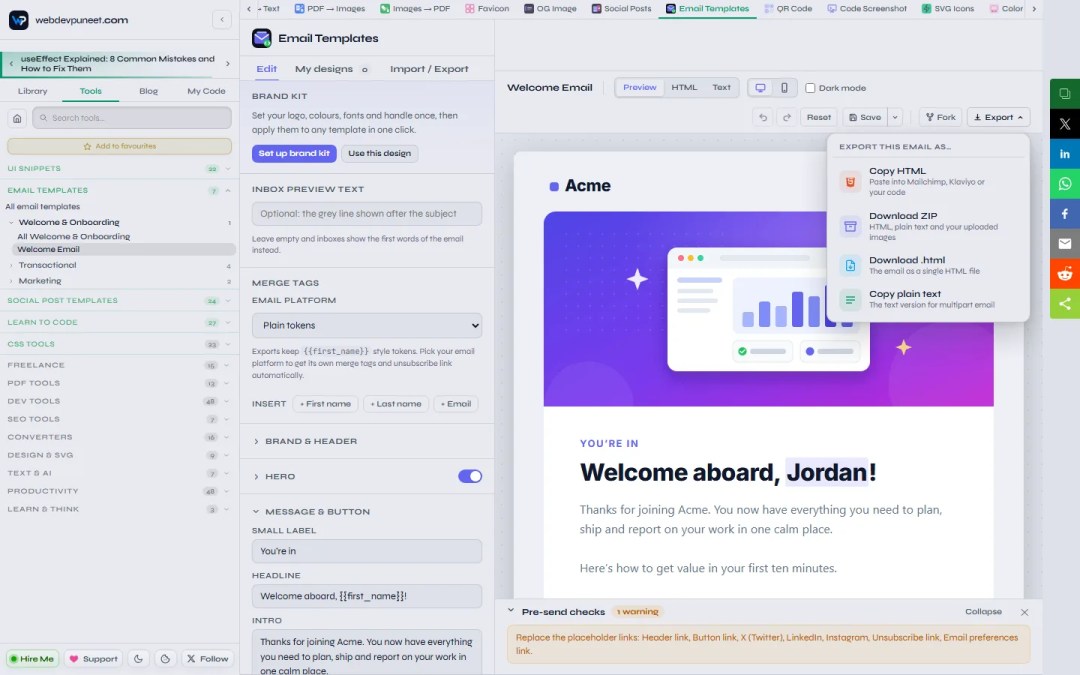The height and width of the screenshot is (675, 1080).
Task: Focus the Search tools input
Action: coord(132,118)
